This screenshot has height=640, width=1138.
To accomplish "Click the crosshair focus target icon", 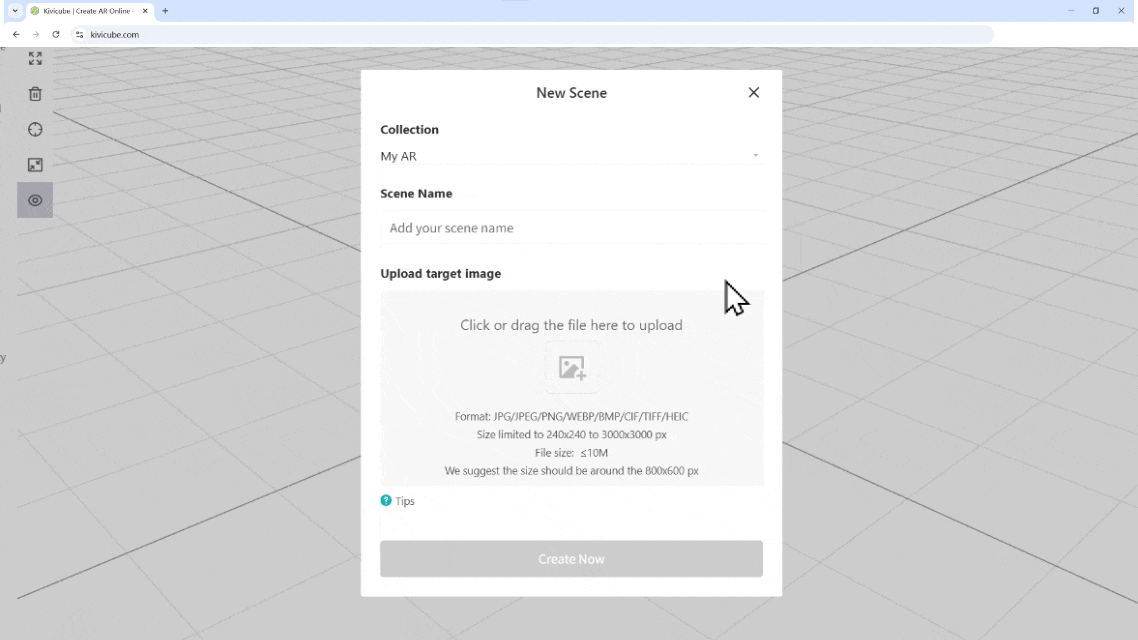I will [35, 130].
